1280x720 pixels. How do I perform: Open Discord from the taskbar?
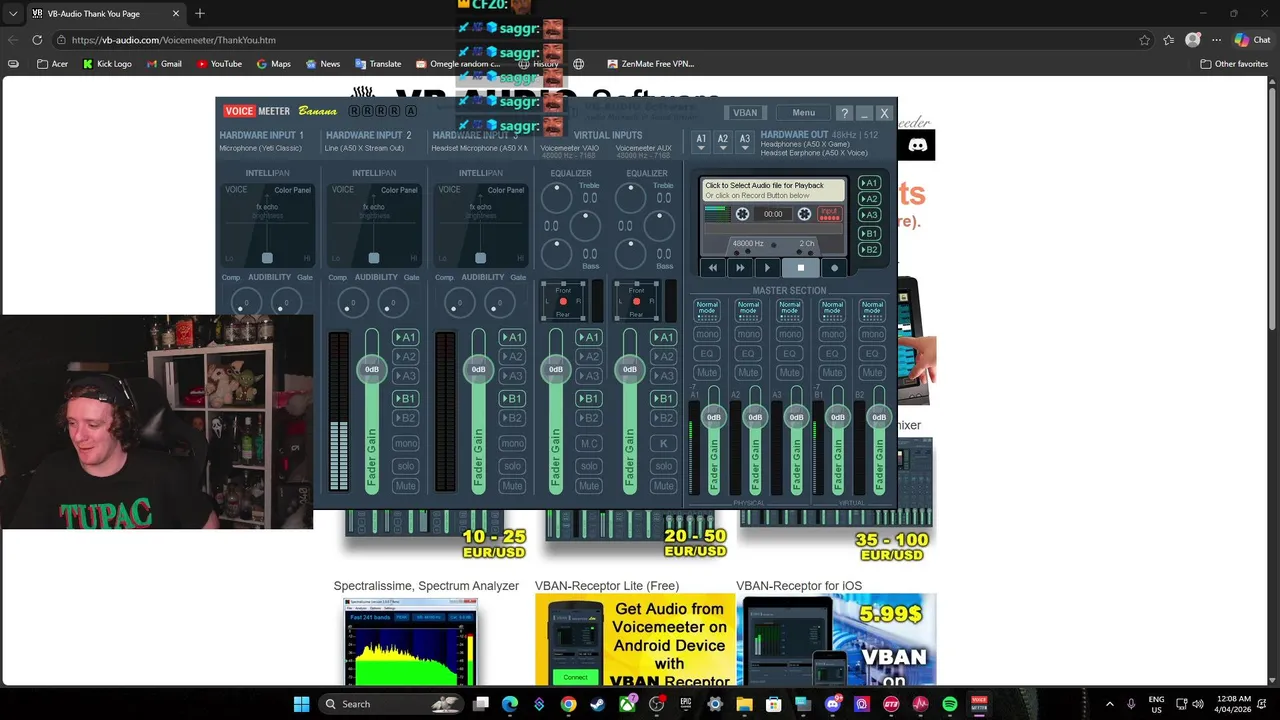832,704
